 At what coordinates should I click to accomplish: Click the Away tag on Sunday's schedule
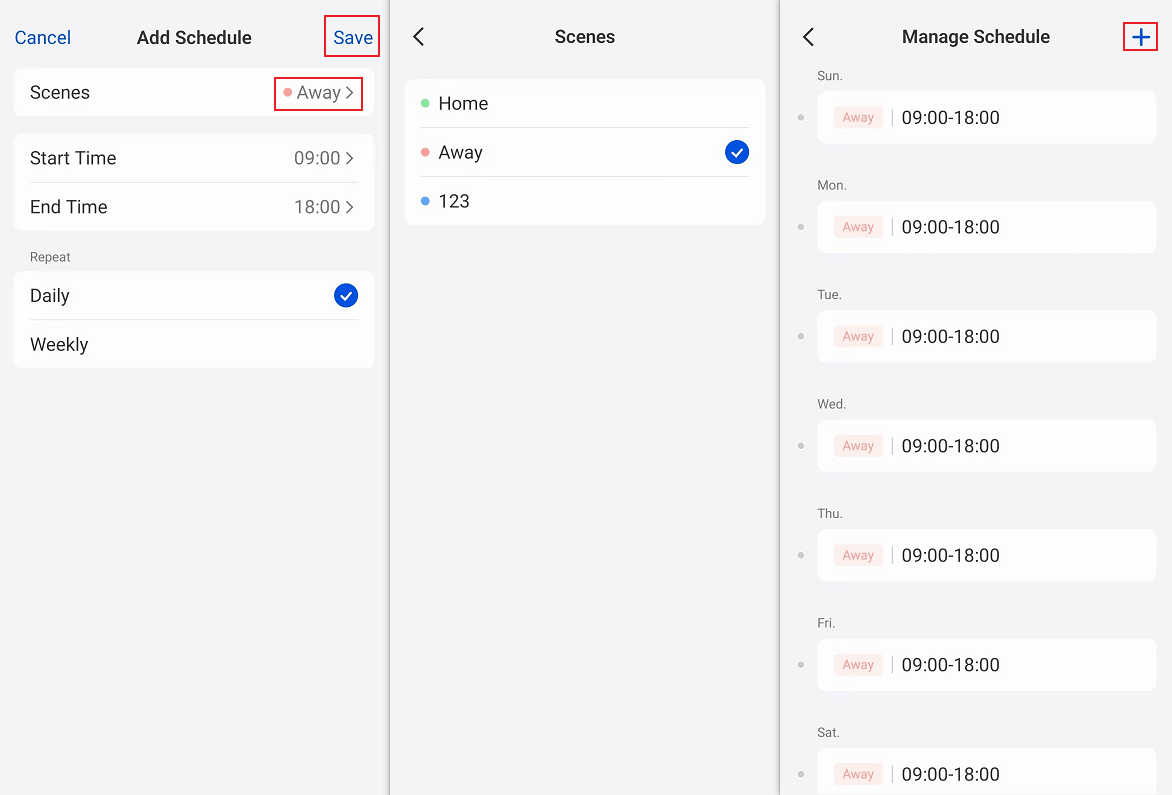pyautogui.click(x=858, y=118)
